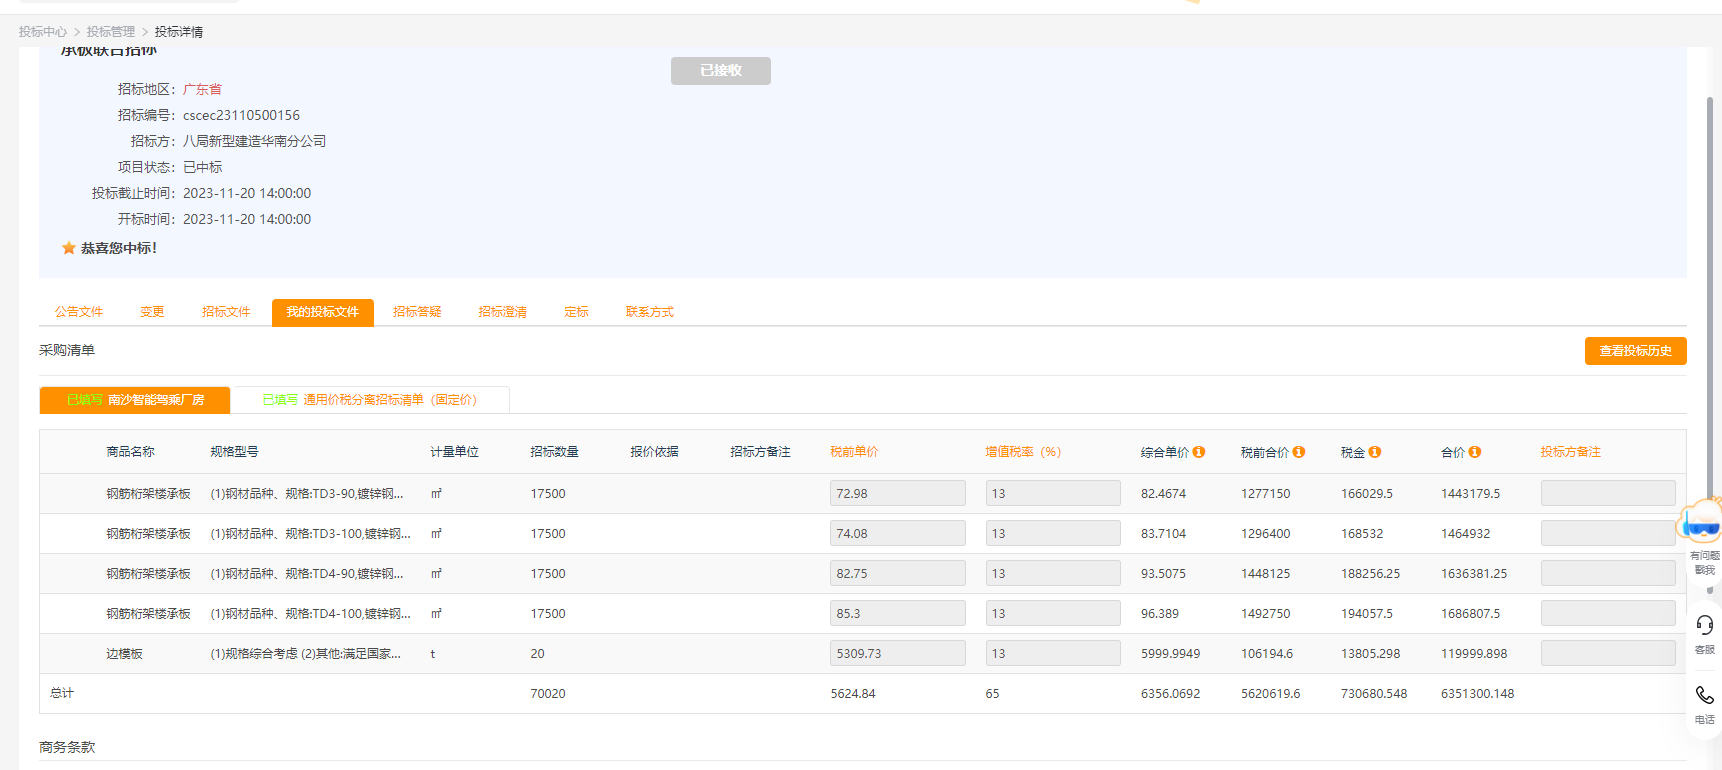Click the 查看投标历史 button
This screenshot has height=770, width=1722.
click(1635, 351)
